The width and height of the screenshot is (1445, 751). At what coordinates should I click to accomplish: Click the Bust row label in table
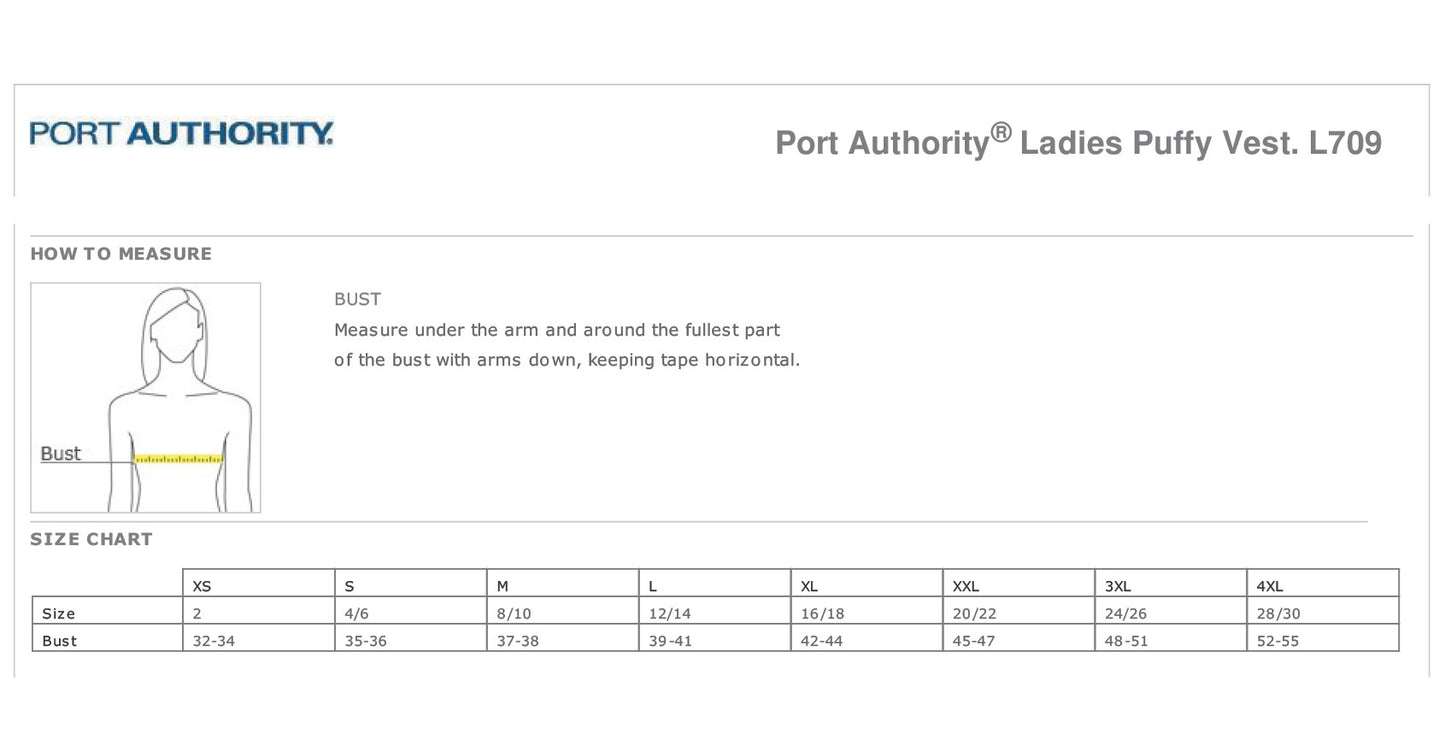[x=60, y=641]
